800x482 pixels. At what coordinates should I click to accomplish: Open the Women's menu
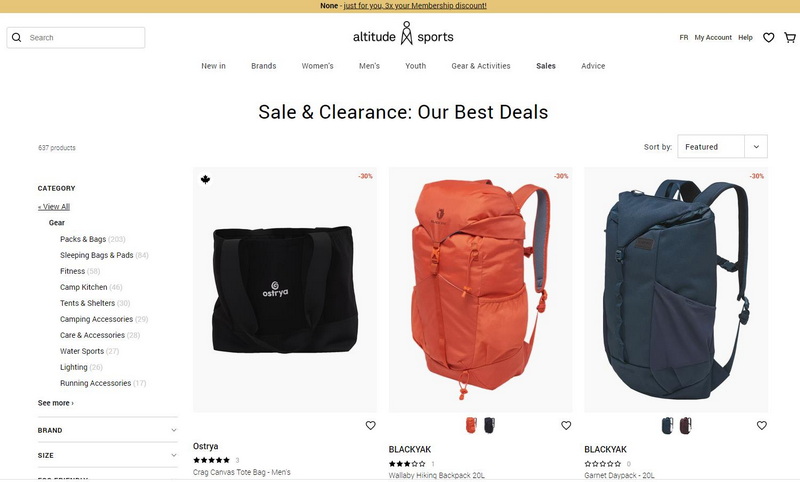click(x=317, y=66)
